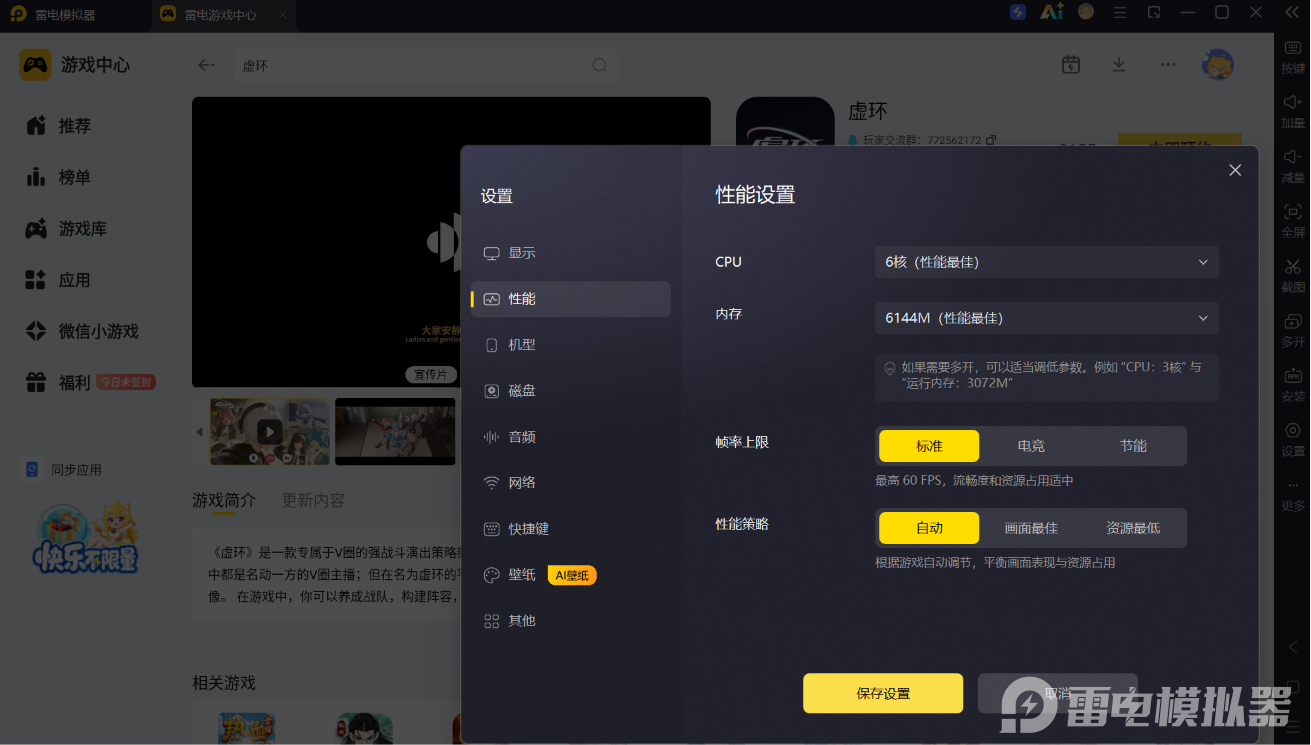Screen dimensions: 1311x745
Task: Click the search magnifier icon
Action: (x=599, y=65)
